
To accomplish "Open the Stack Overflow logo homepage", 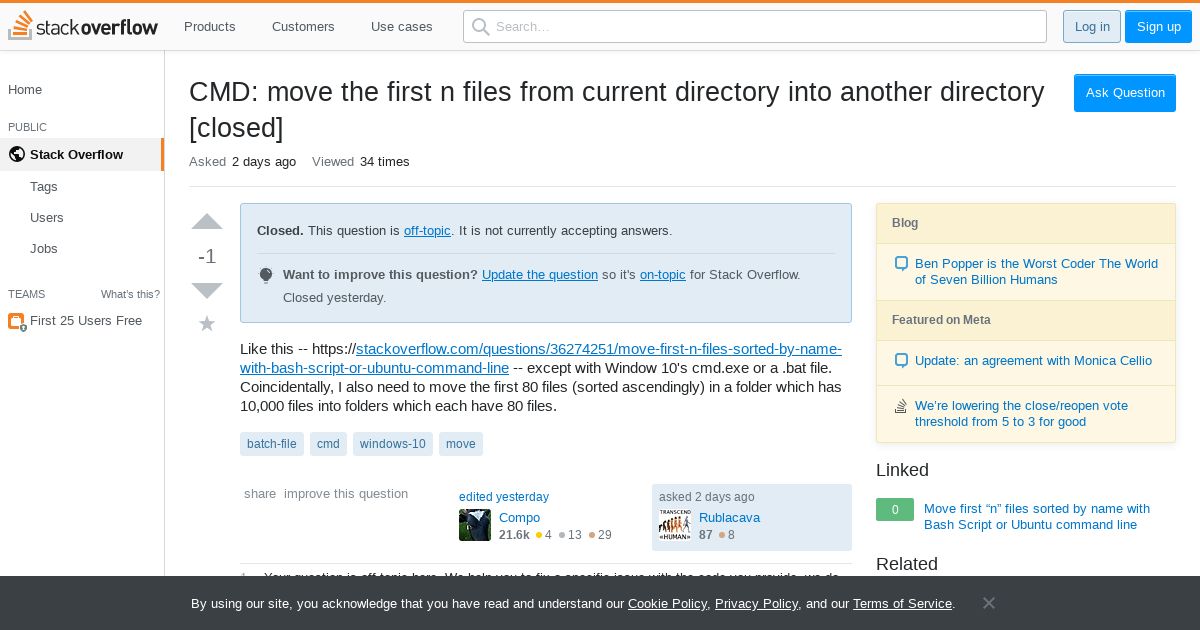I will tap(83, 26).
